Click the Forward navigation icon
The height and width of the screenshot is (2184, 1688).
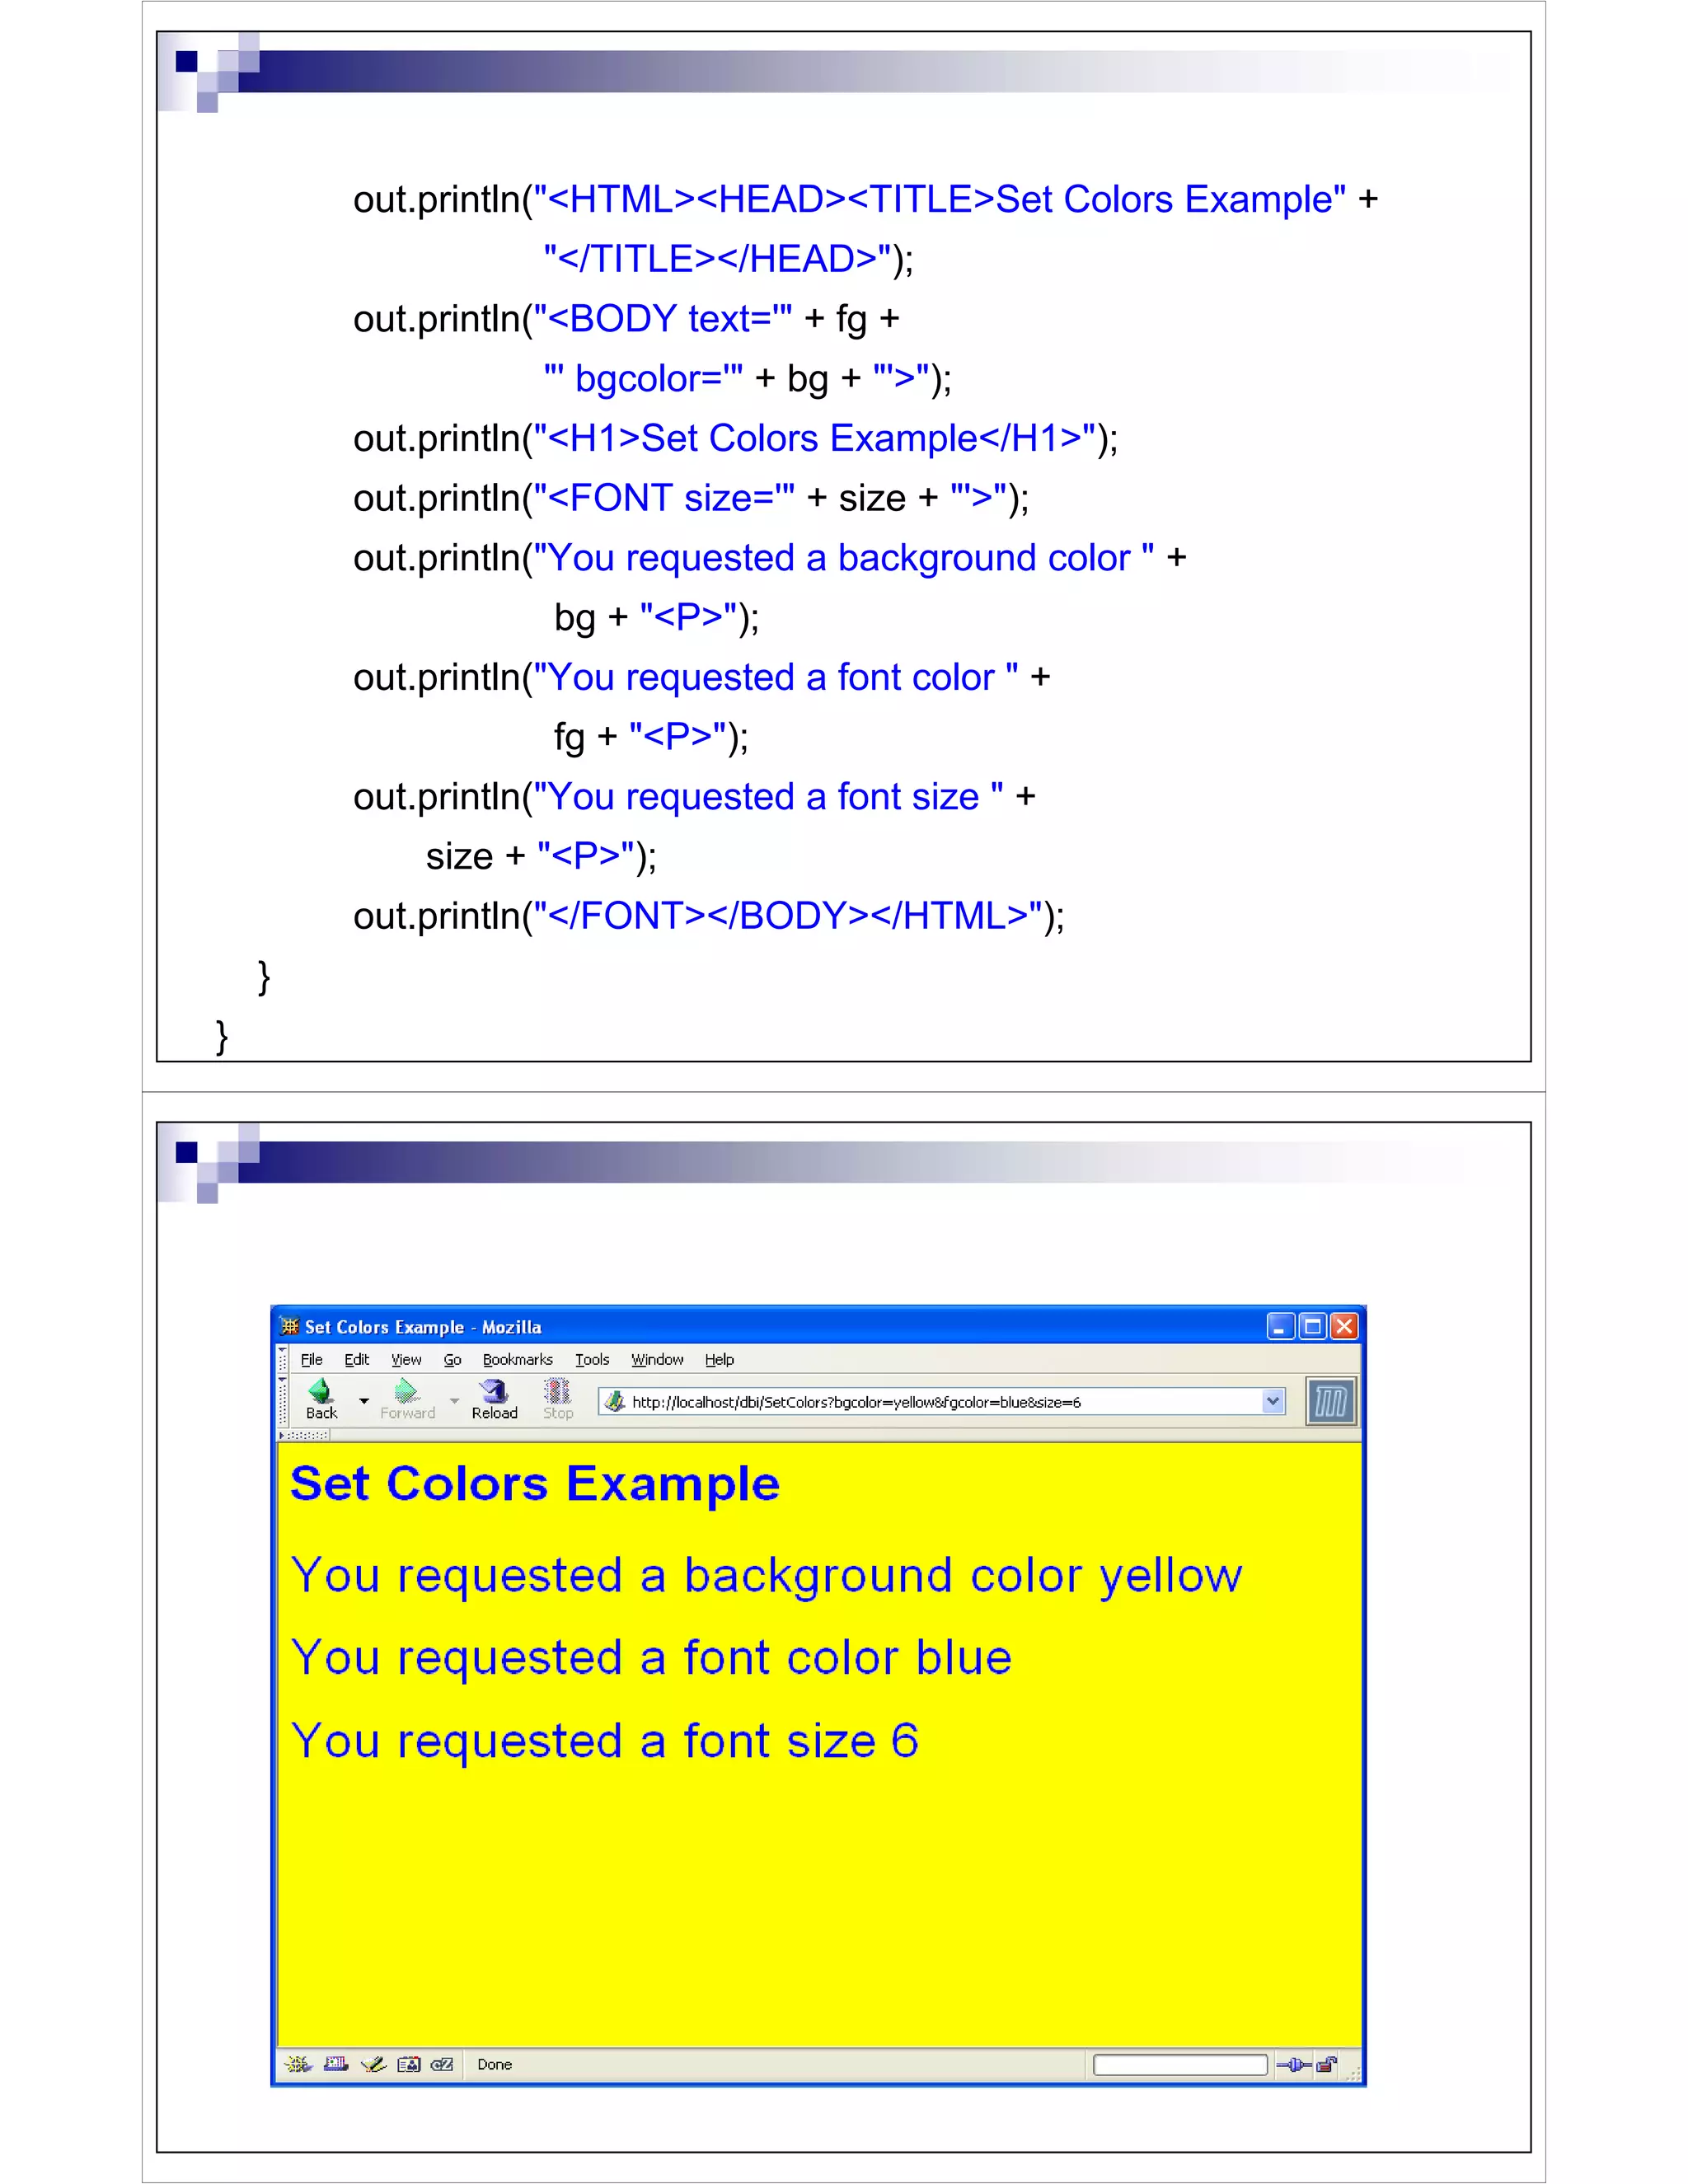tap(406, 1392)
